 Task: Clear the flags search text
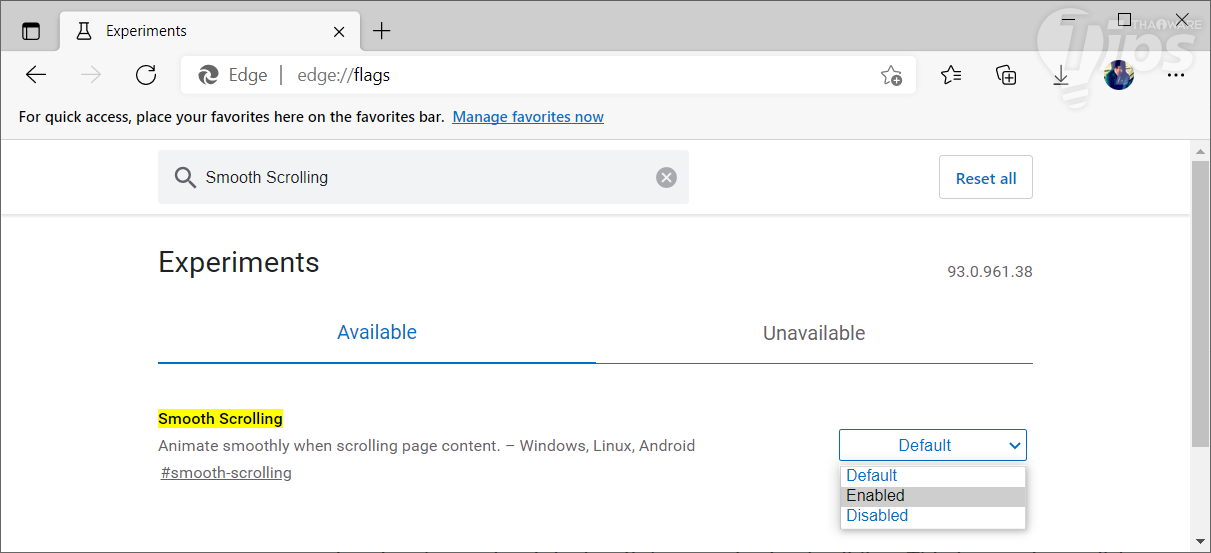(x=666, y=177)
